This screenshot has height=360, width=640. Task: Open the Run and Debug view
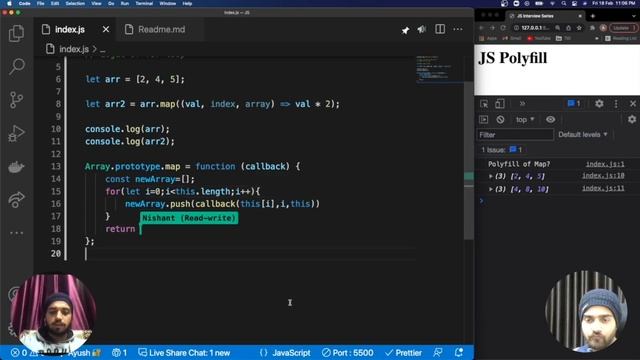(16, 133)
